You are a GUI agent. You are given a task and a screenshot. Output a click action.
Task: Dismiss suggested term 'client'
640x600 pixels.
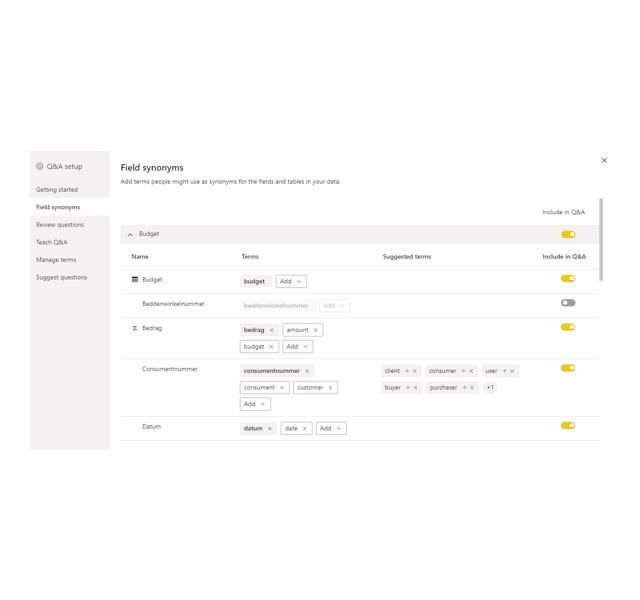click(x=414, y=371)
